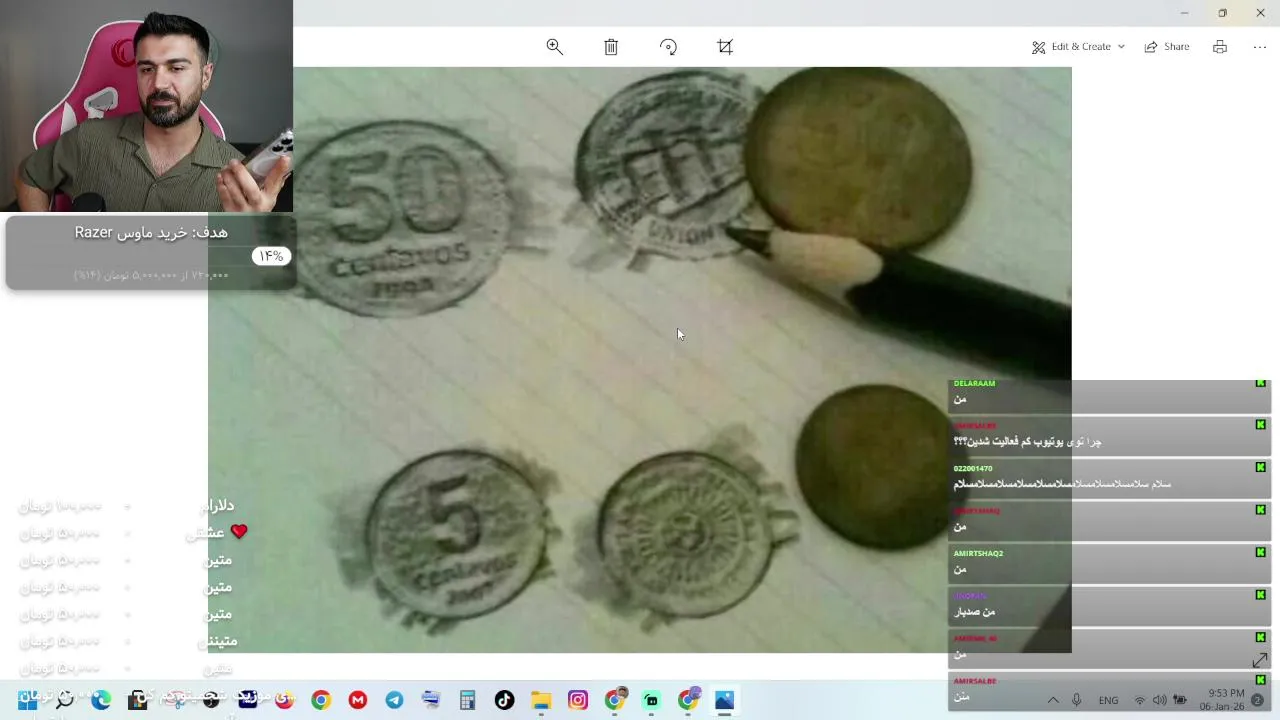Viewport: 1280px width, 720px height.
Task: Open the See more three-dots menu
Action: pyautogui.click(x=1260, y=47)
